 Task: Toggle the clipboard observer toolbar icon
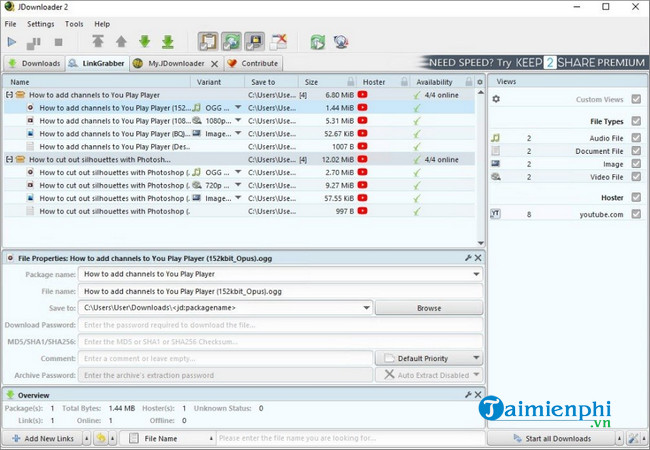(x=208, y=42)
